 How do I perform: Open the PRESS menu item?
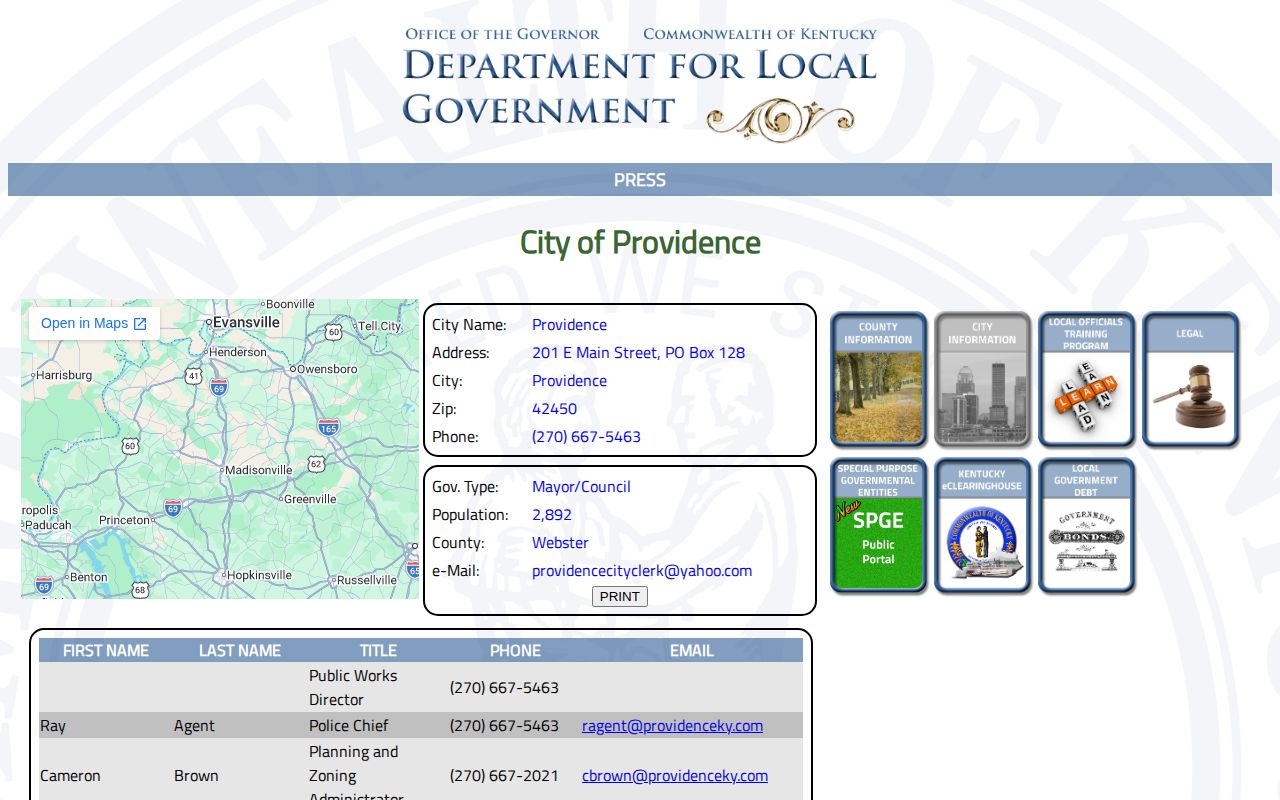(x=640, y=180)
